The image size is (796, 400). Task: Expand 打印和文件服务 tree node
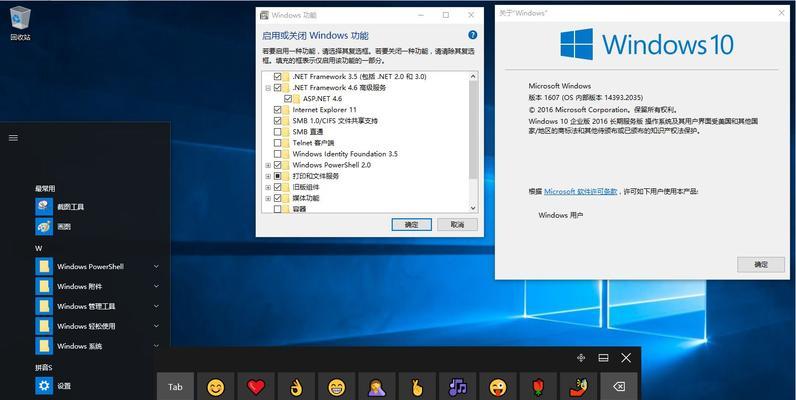click(268, 176)
